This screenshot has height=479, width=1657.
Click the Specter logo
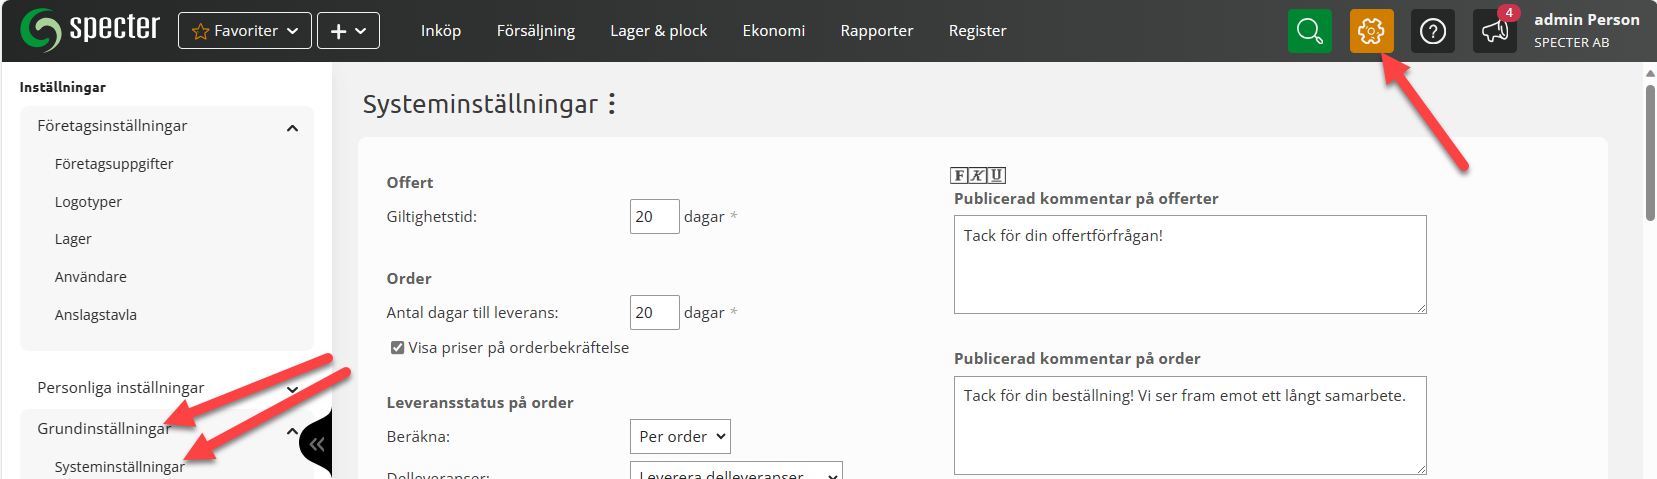tap(90, 30)
